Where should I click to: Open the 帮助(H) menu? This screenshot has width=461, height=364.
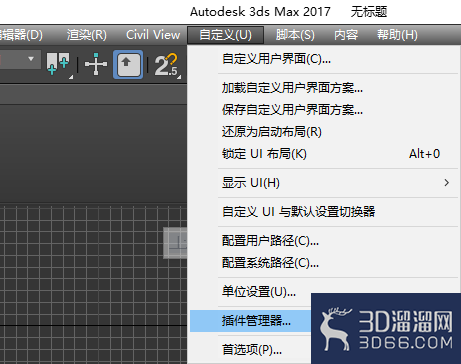[x=397, y=35]
